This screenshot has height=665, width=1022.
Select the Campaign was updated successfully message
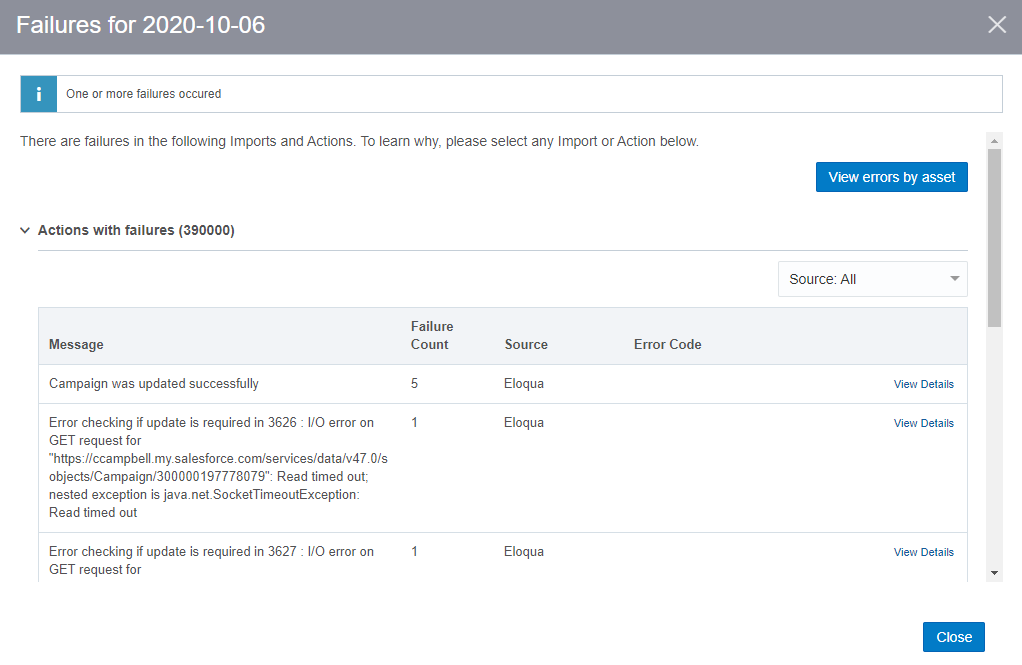click(154, 384)
